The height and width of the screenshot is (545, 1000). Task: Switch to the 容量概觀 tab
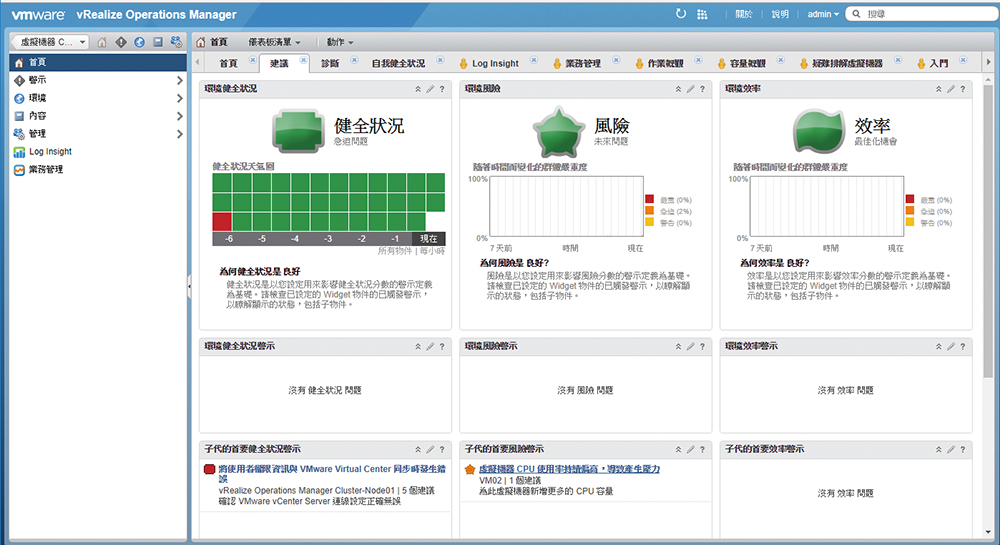click(747, 63)
